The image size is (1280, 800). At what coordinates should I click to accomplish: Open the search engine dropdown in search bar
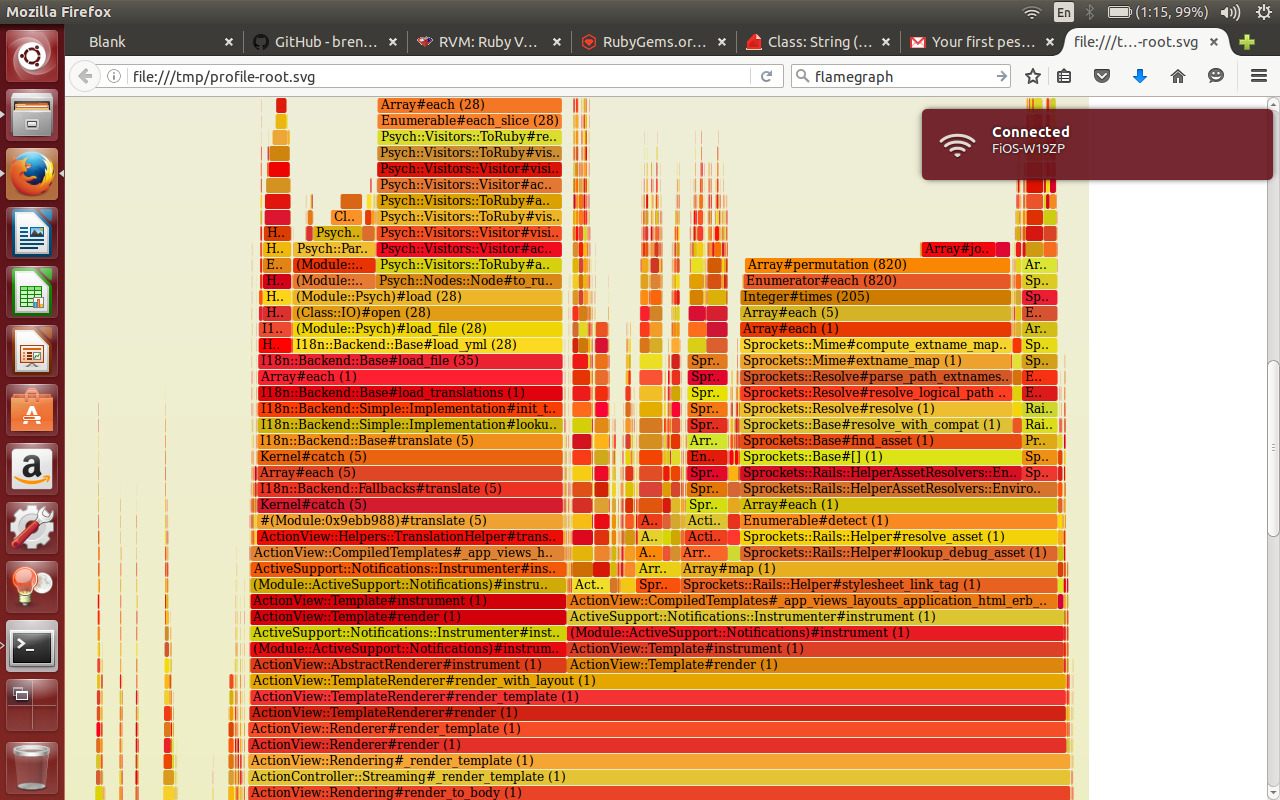(804, 76)
